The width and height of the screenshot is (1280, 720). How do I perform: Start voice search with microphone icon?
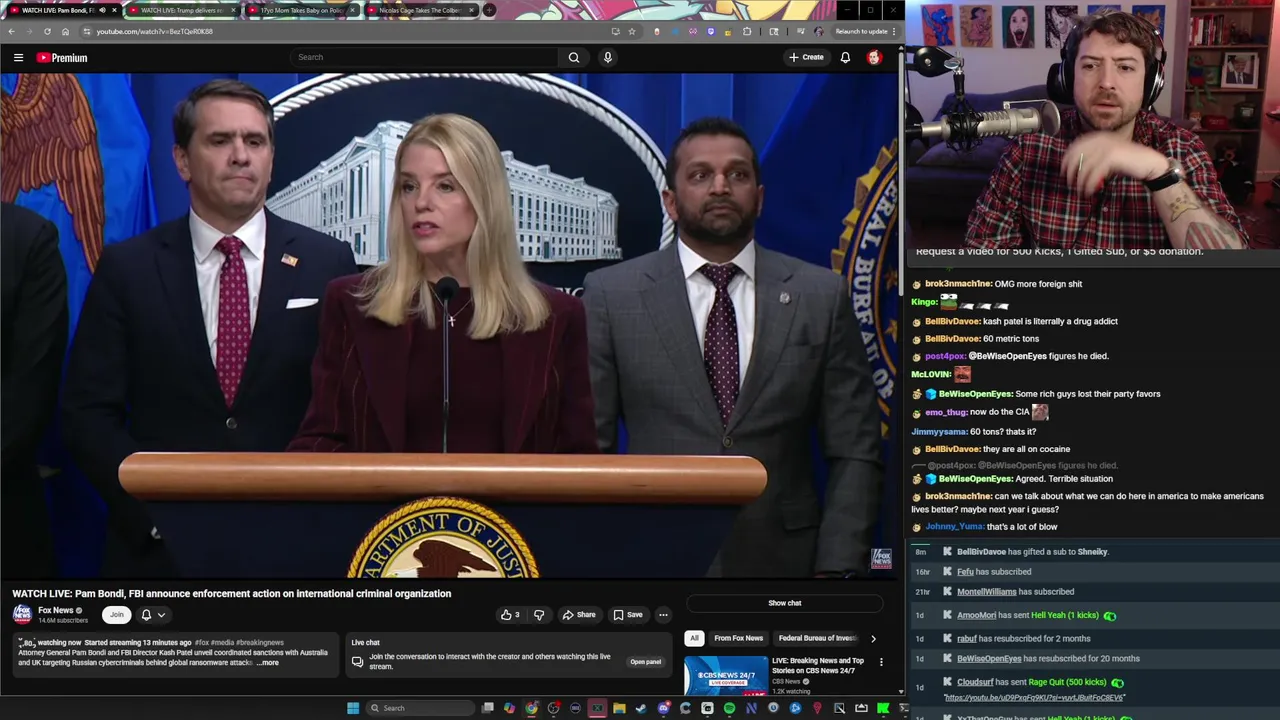pyautogui.click(x=607, y=57)
